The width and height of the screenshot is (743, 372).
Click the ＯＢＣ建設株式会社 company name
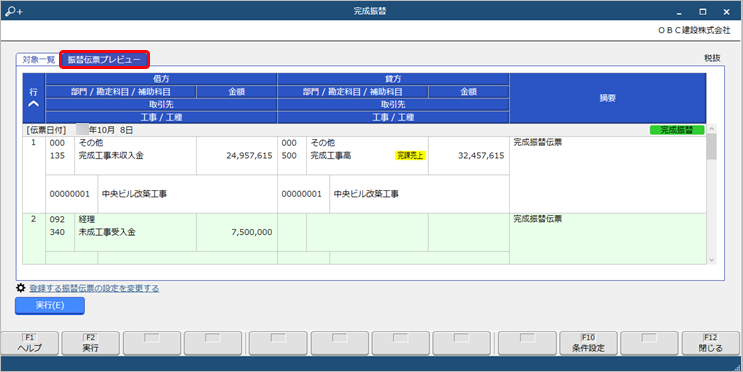click(x=694, y=30)
